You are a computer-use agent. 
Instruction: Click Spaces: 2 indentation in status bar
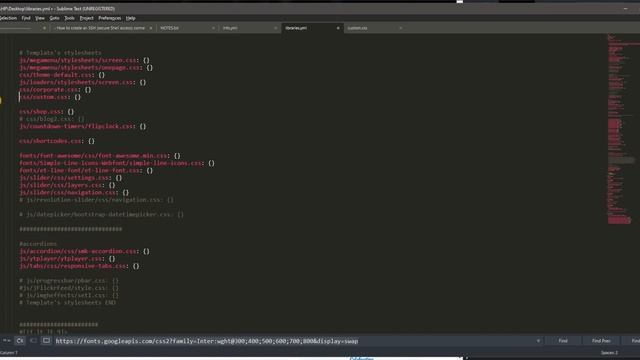point(609,353)
